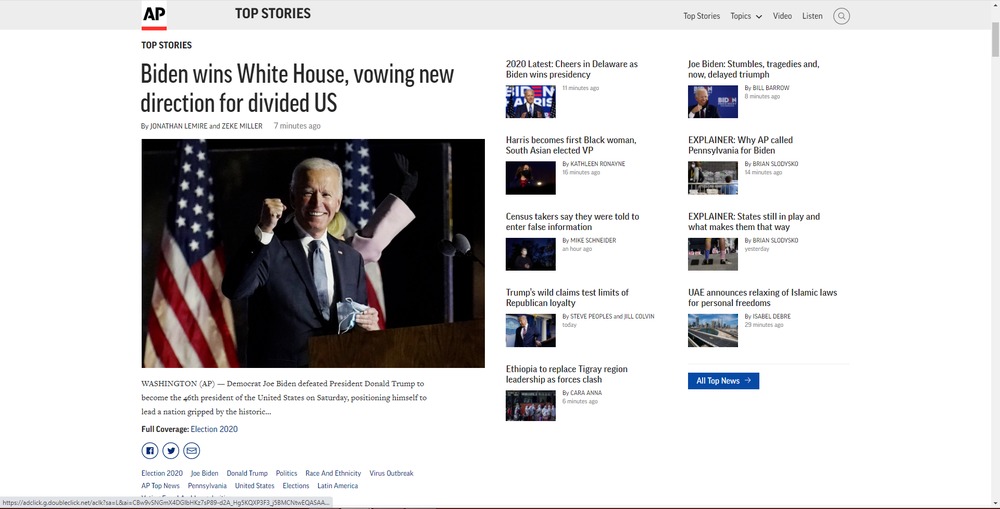The height and width of the screenshot is (509, 1000).
Task: Open thumbnail for Harris first Black woman VP
Action: [530, 177]
